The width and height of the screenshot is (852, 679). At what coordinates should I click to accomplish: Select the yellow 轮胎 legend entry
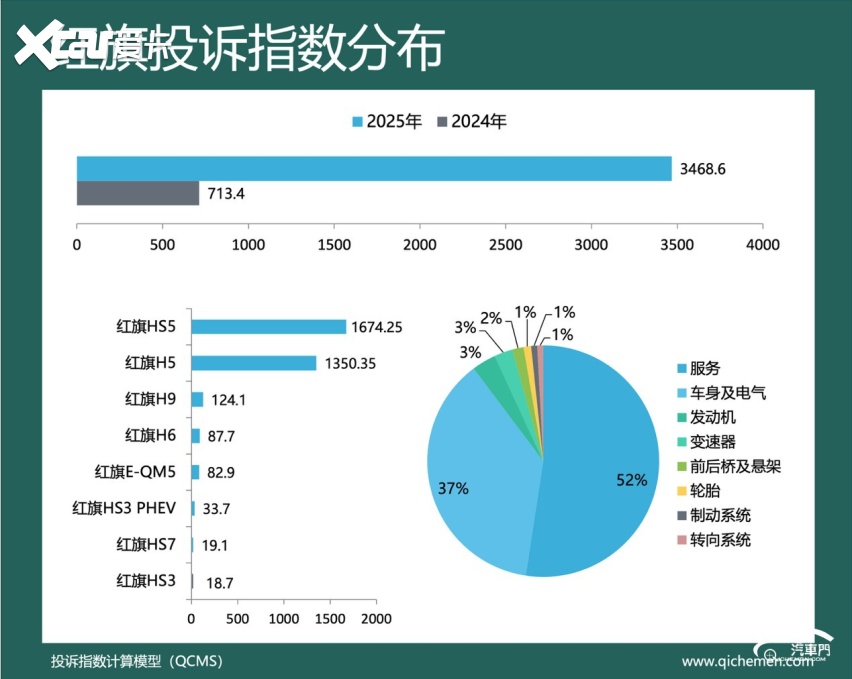pyautogui.click(x=705, y=491)
